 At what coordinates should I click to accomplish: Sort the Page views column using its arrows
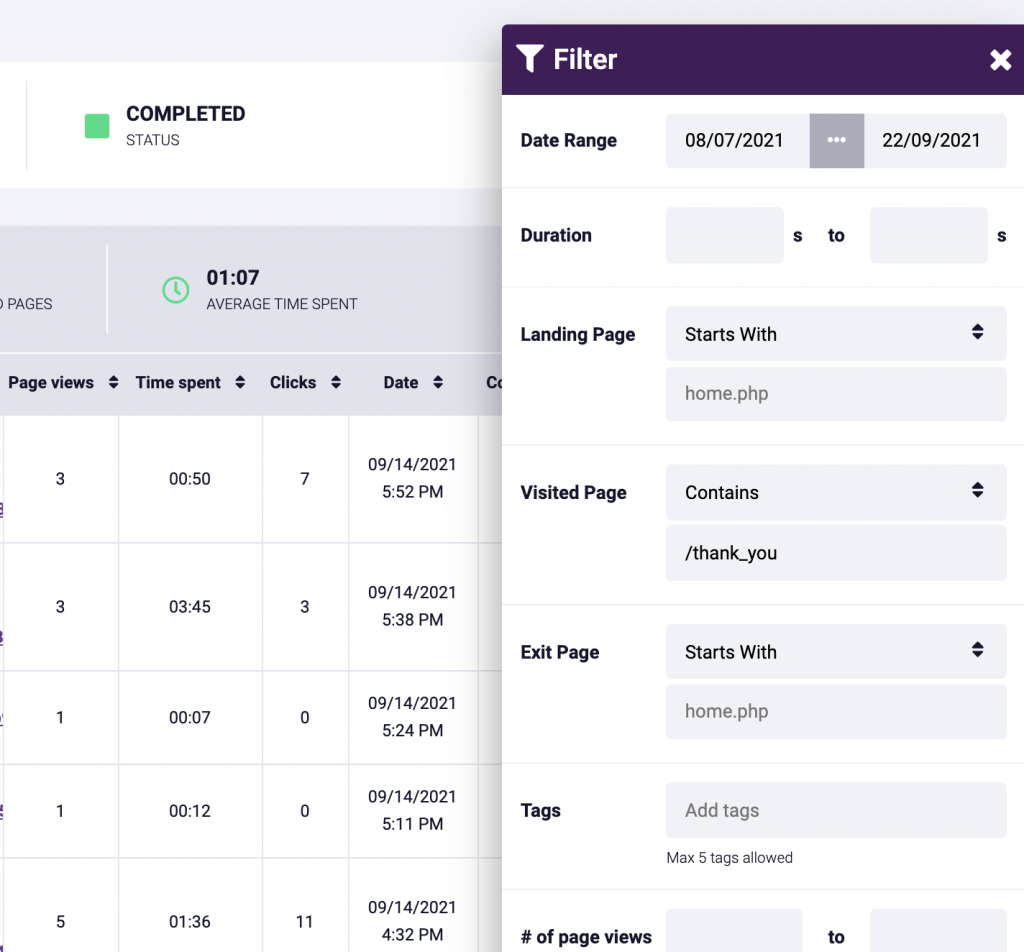coord(112,382)
